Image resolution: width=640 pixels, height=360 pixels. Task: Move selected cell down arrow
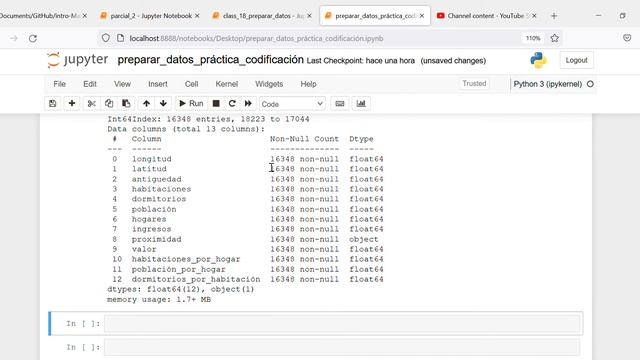coord(163,104)
